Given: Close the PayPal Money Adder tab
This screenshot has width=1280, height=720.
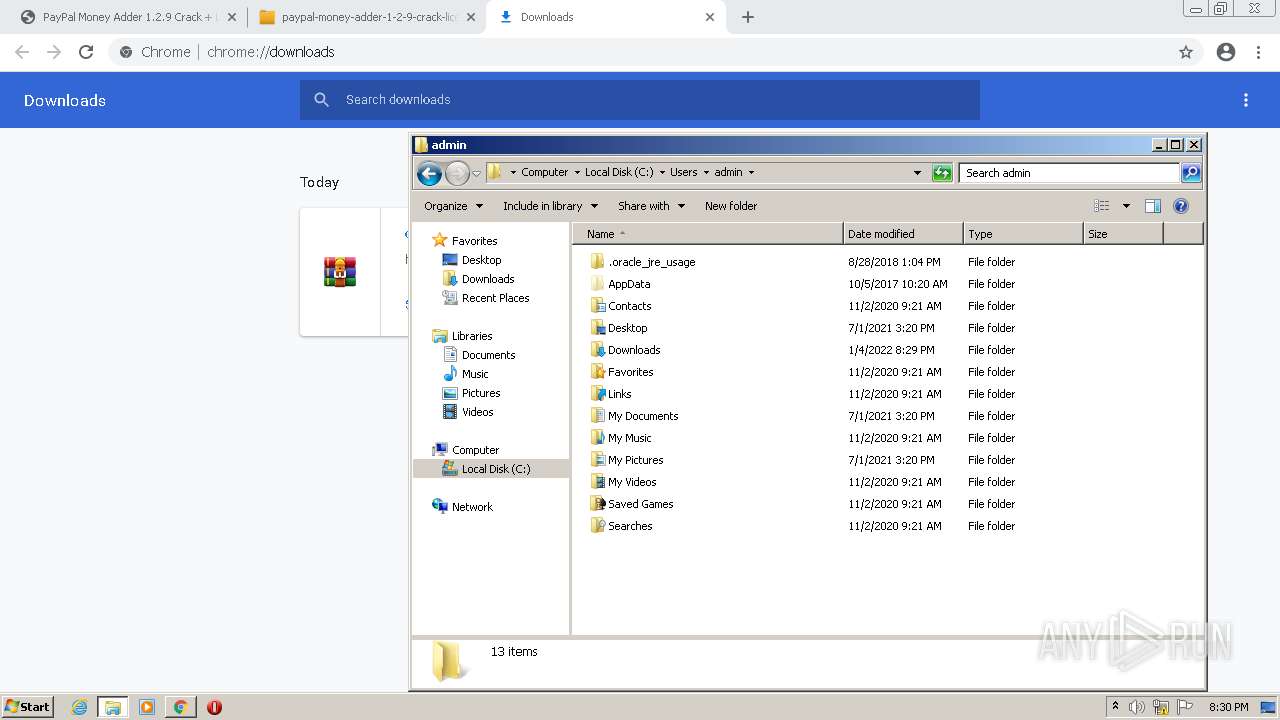Looking at the screenshot, I should (x=232, y=17).
